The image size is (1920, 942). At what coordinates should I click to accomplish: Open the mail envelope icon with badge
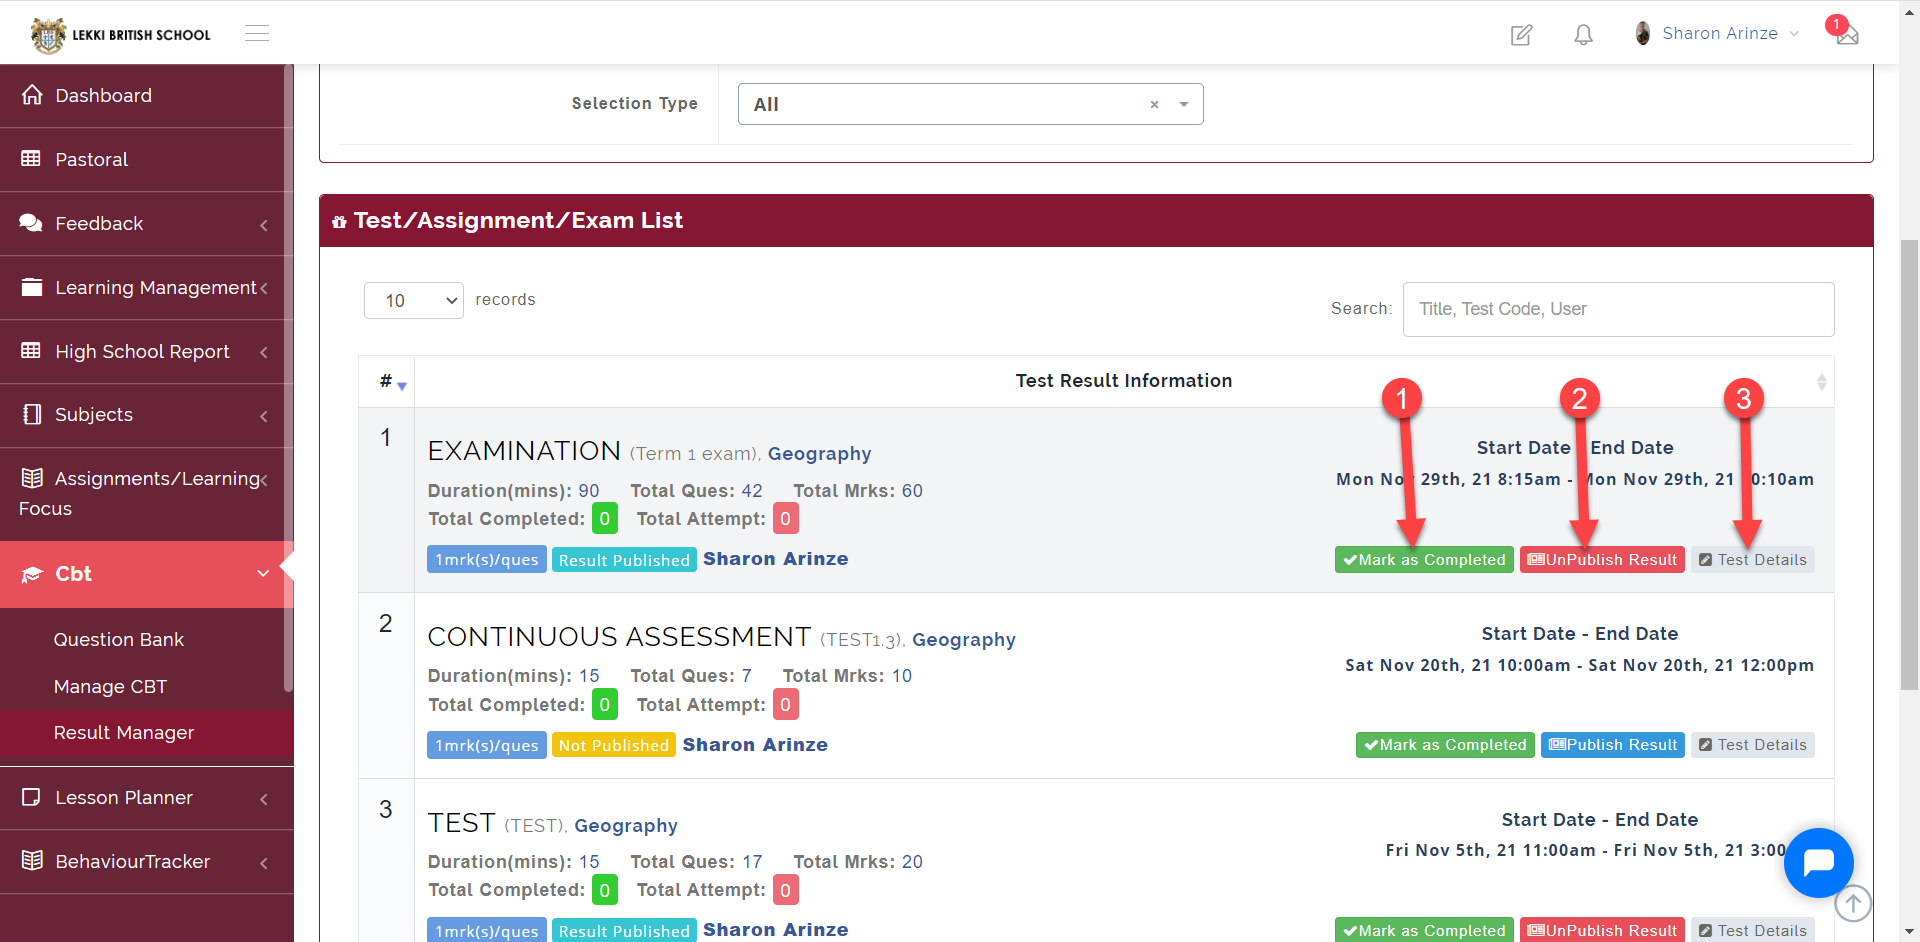point(1846,34)
